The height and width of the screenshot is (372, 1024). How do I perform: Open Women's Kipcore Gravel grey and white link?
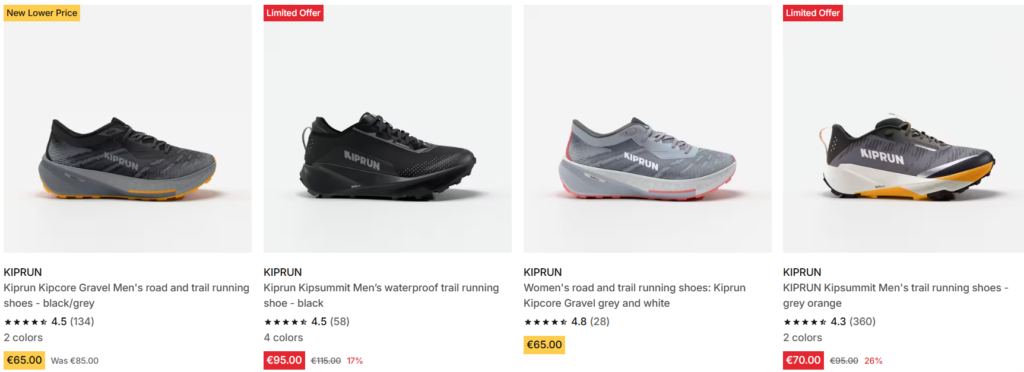tap(634, 296)
